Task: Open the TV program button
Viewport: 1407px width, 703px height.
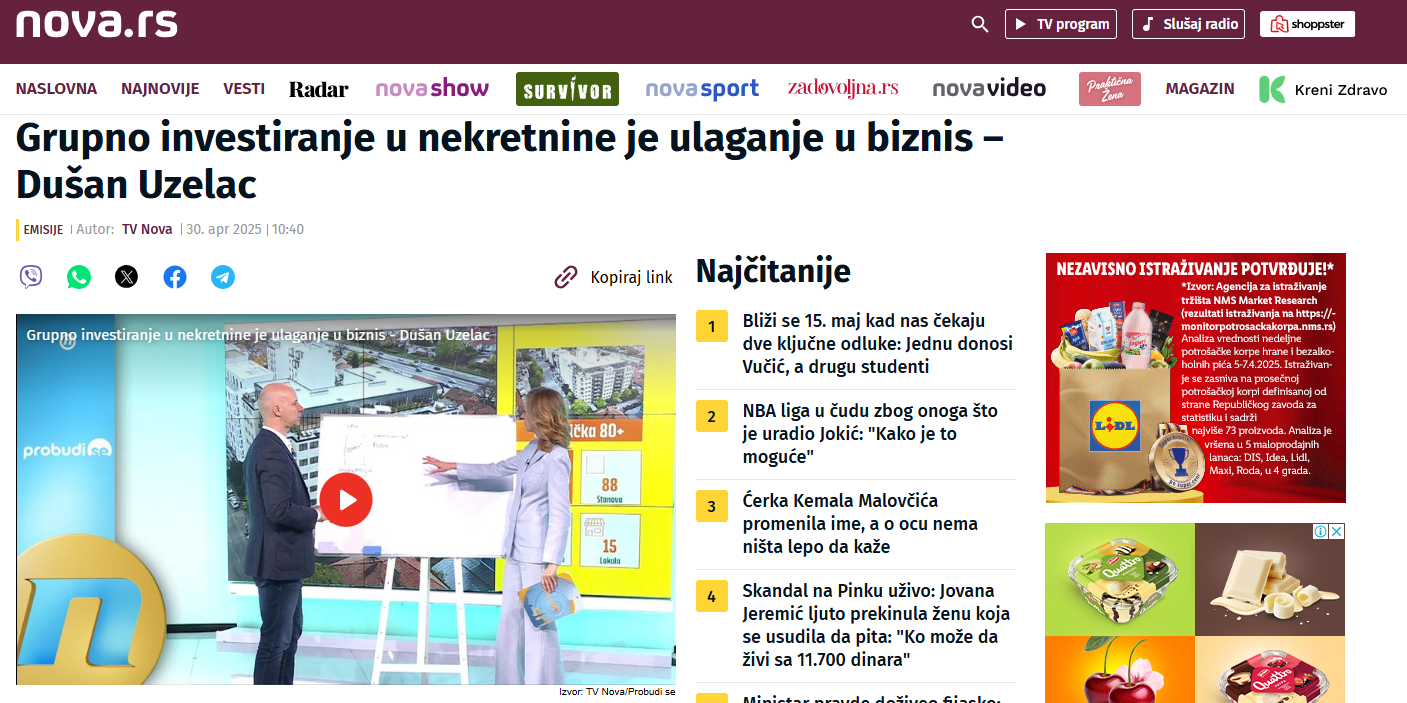Action: coord(1061,24)
